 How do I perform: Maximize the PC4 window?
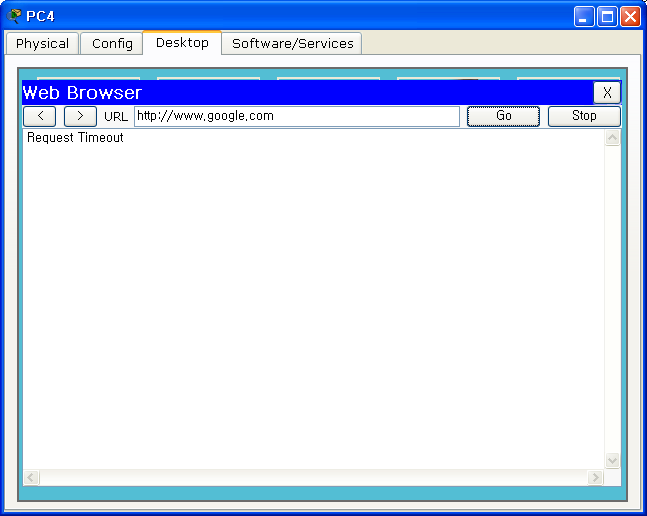pyautogui.click(x=607, y=16)
